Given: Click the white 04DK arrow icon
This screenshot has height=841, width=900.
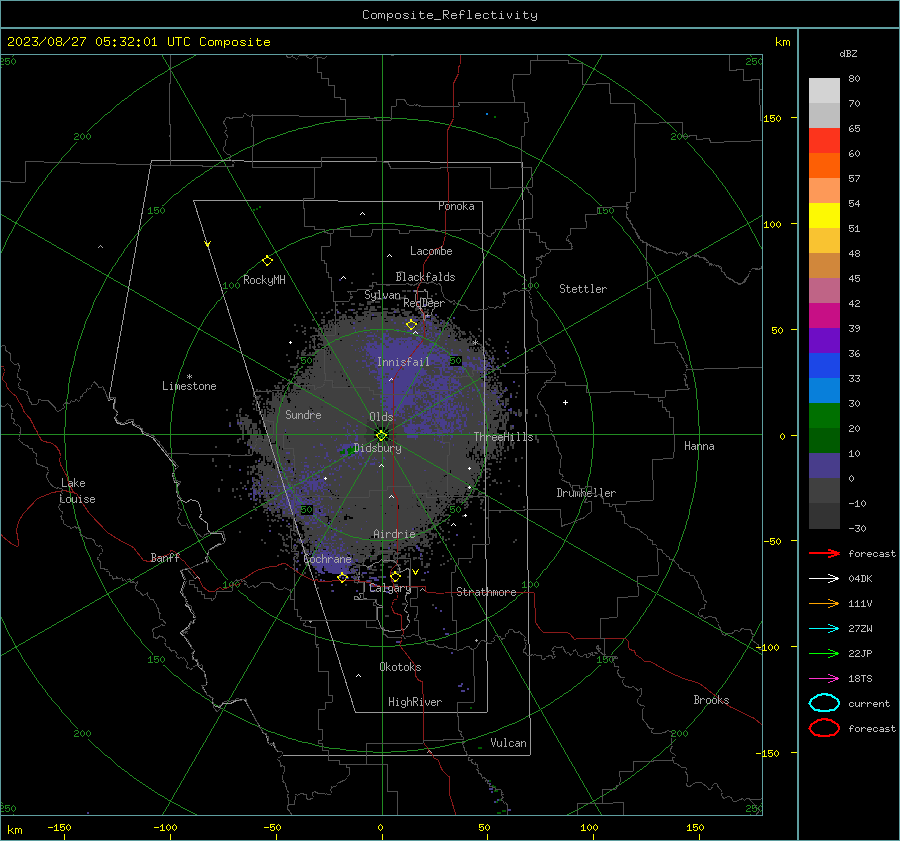Looking at the screenshot, I should (x=824, y=578).
